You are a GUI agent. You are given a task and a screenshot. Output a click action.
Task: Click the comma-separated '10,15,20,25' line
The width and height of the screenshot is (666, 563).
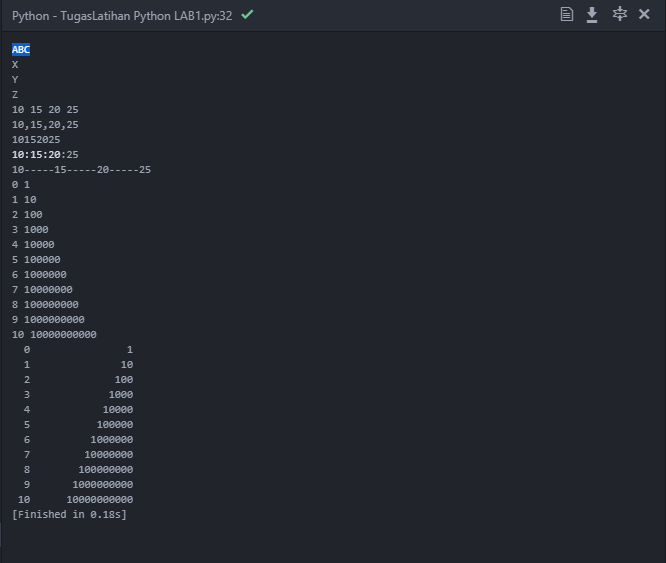tap(45, 125)
